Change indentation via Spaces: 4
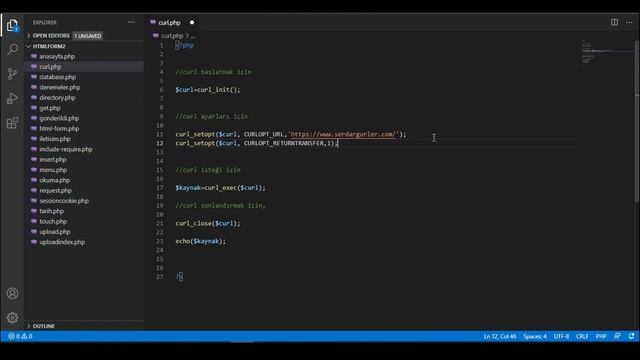 [x=535, y=336]
